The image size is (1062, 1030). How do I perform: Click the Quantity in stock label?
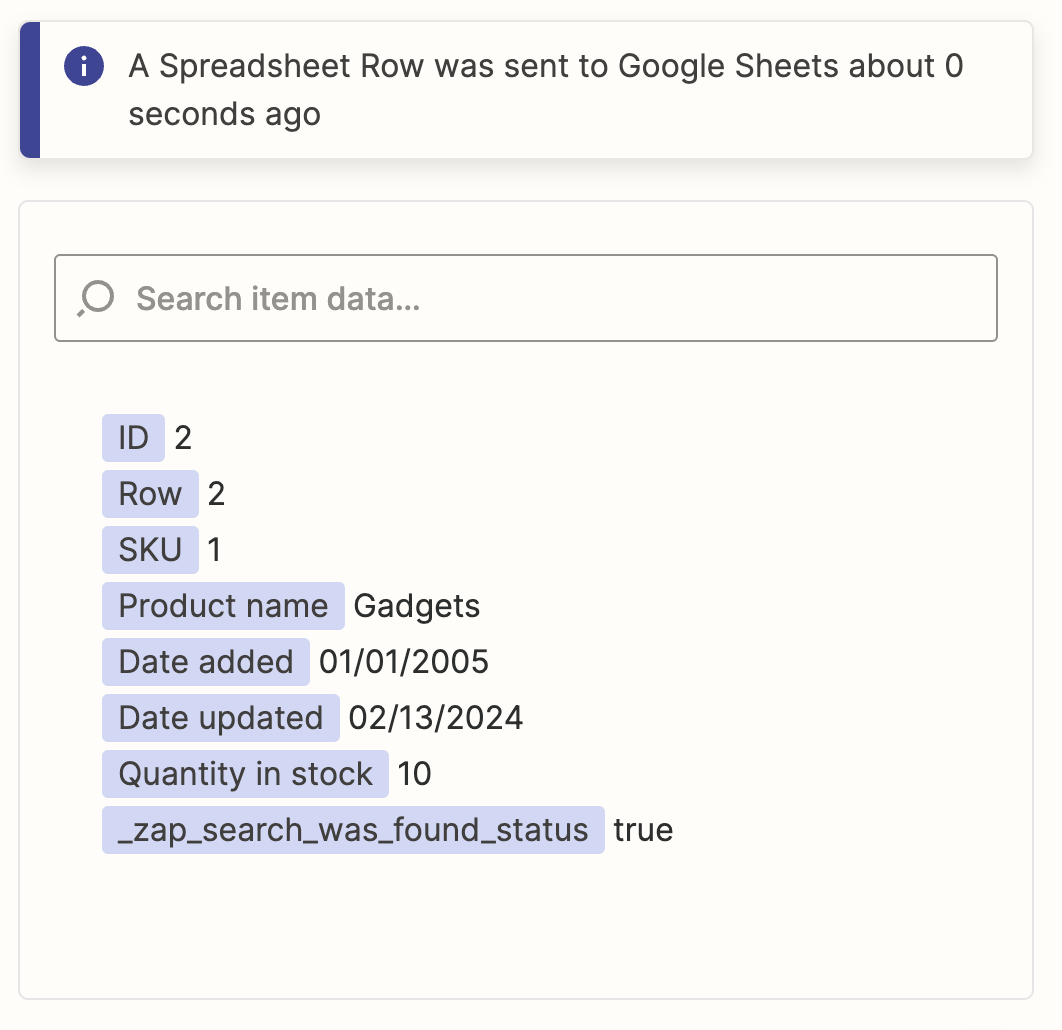point(245,774)
